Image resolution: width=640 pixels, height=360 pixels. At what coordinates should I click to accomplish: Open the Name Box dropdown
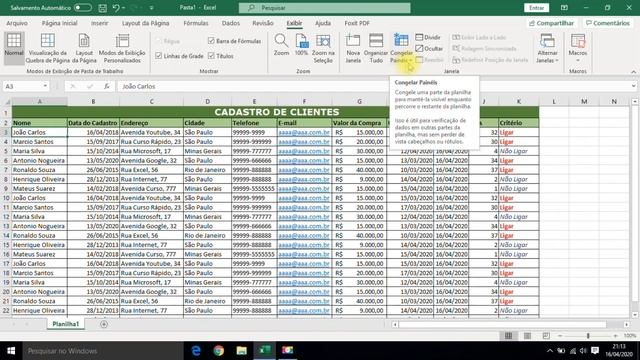45,86
